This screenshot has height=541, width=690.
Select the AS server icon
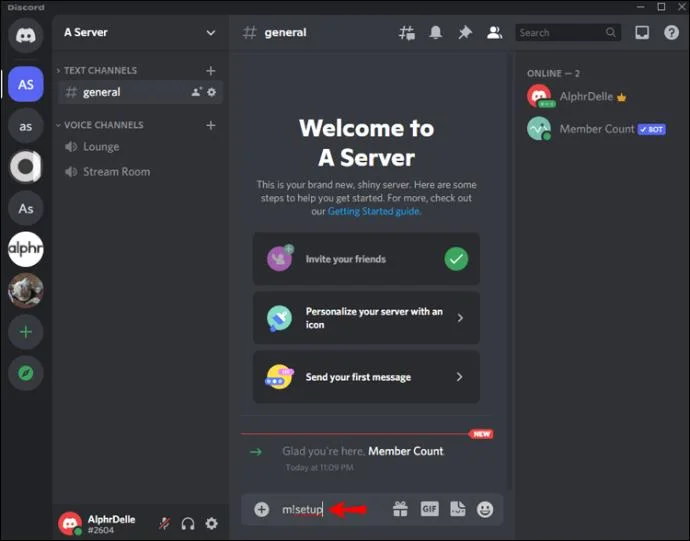pyautogui.click(x=26, y=84)
